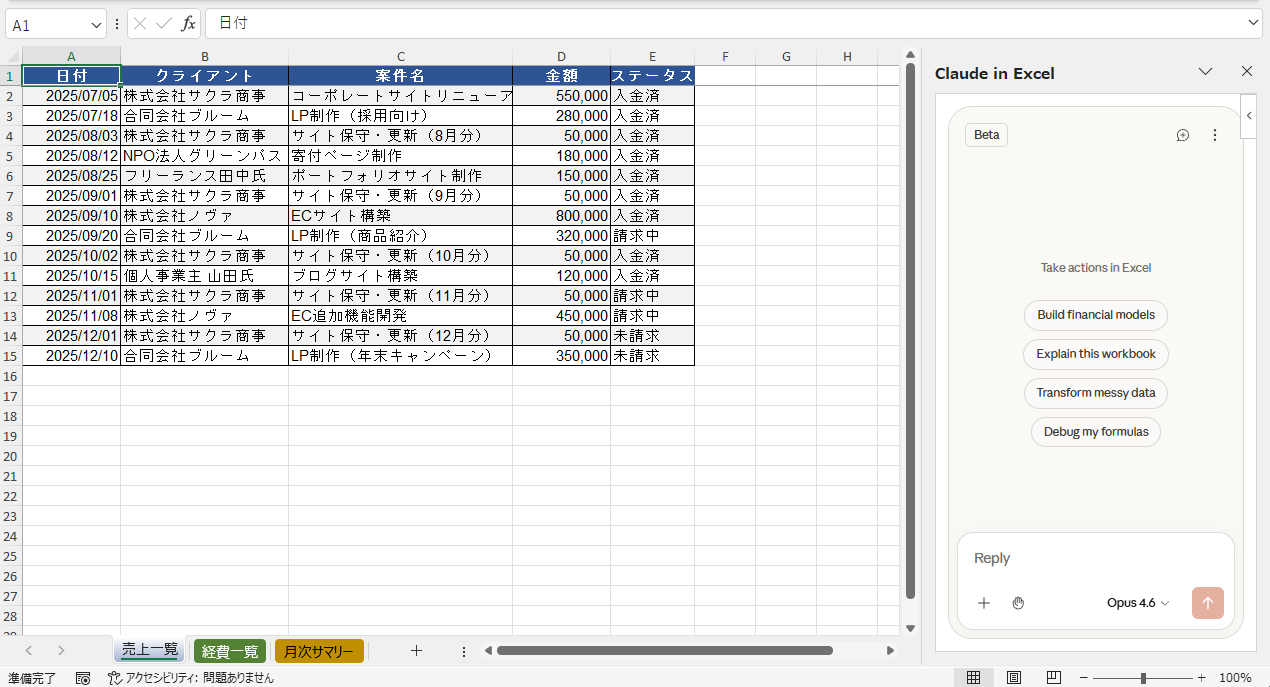1270x687 pixels.
Task: Open the Opus 4.6 model dropdown
Action: 1138,603
